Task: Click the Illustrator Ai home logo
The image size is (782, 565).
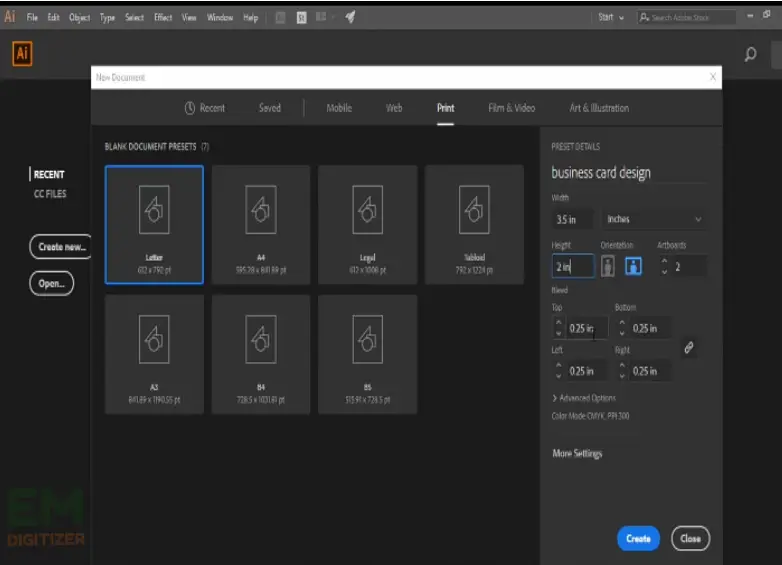Action: coord(22,53)
